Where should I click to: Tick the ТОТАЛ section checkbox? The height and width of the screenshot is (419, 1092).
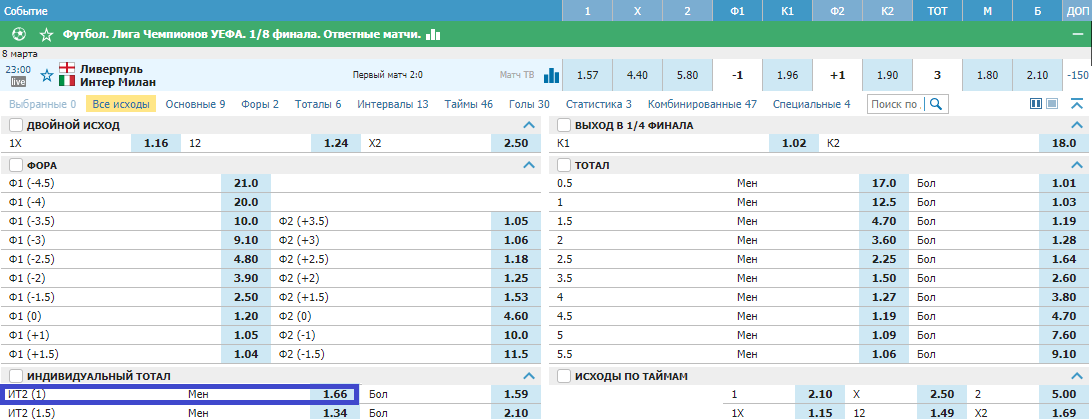(x=564, y=166)
